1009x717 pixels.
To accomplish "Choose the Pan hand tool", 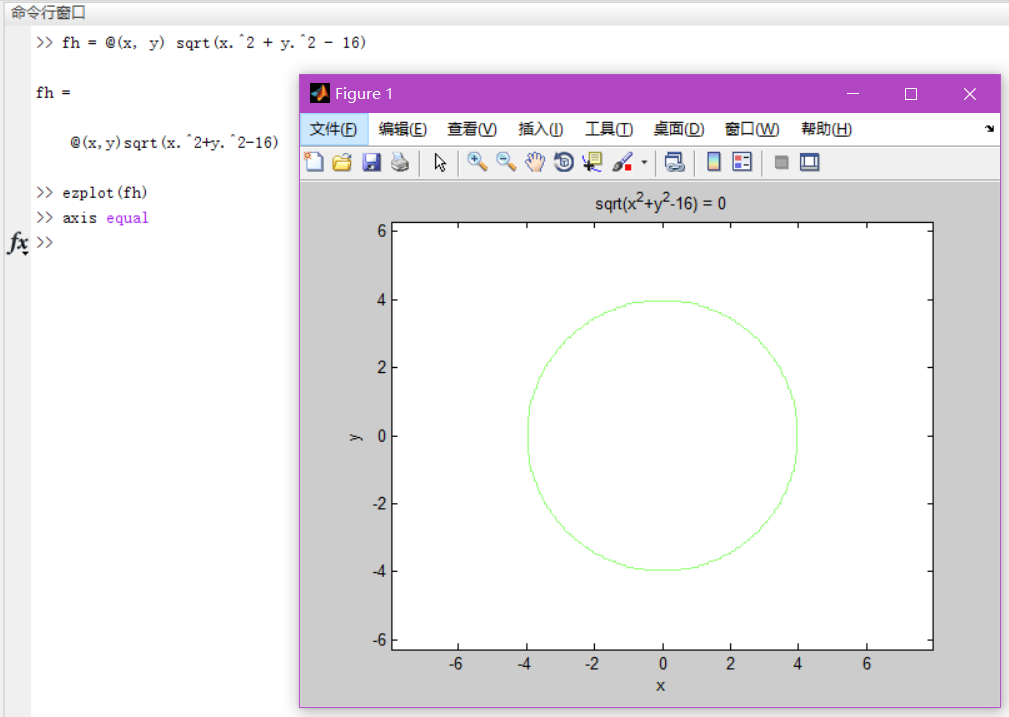I will click(535, 162).
